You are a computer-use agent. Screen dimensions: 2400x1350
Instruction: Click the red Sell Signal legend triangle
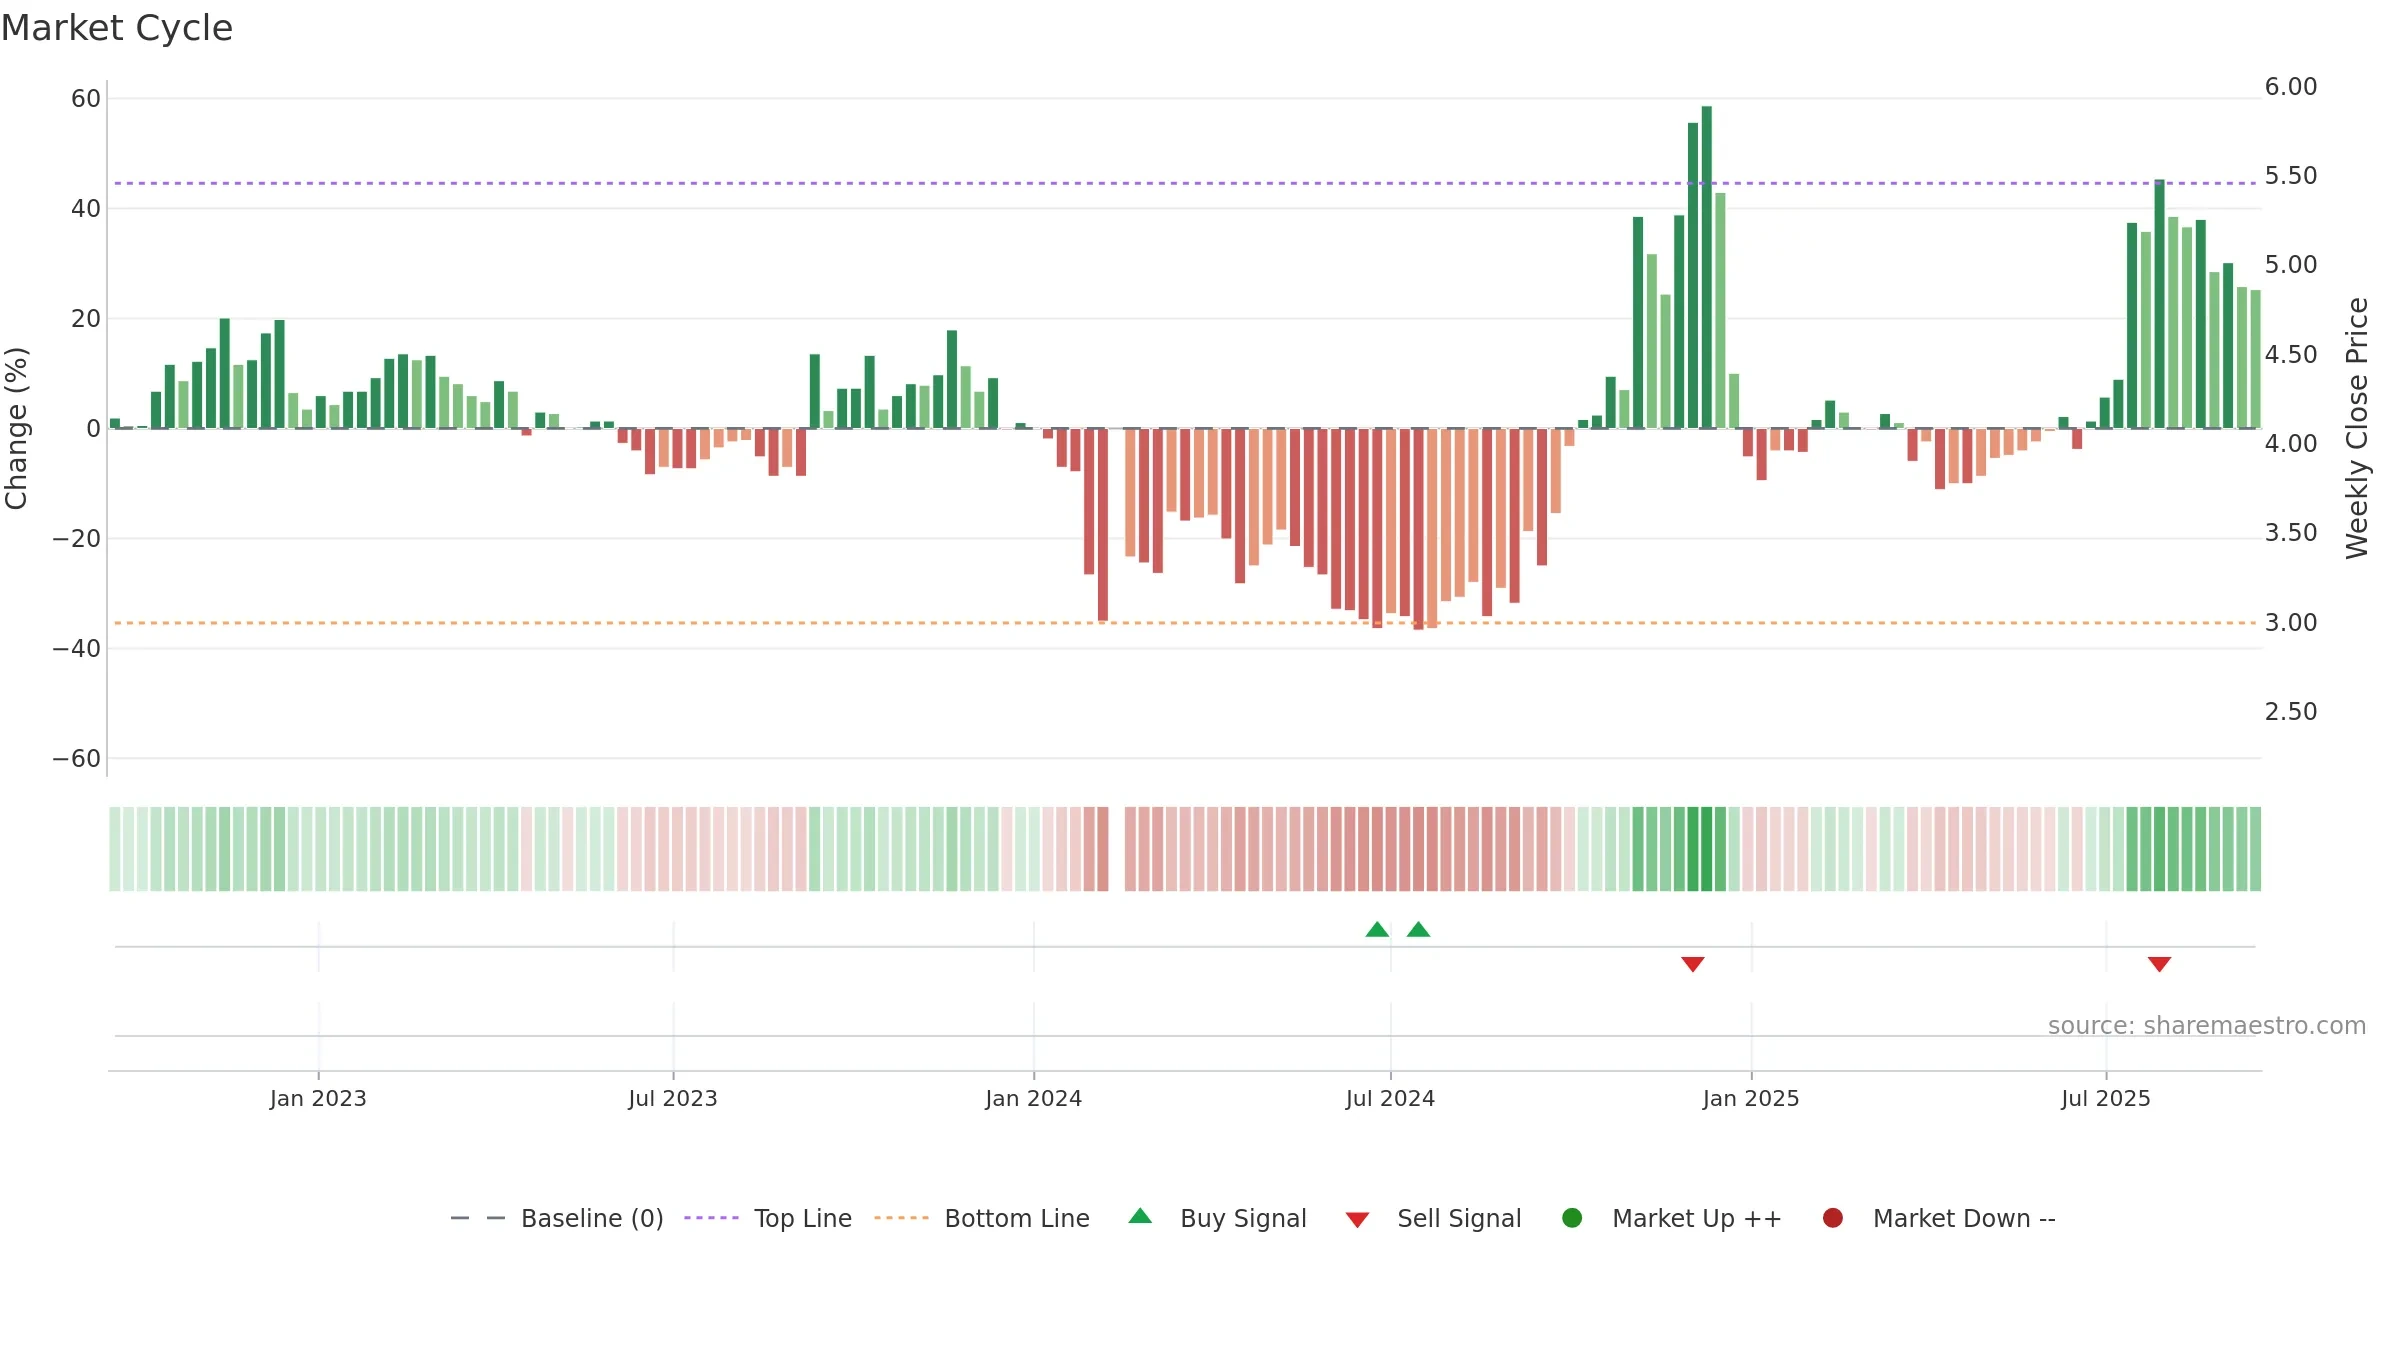pyautogui.click(x=1357, y=1220)
